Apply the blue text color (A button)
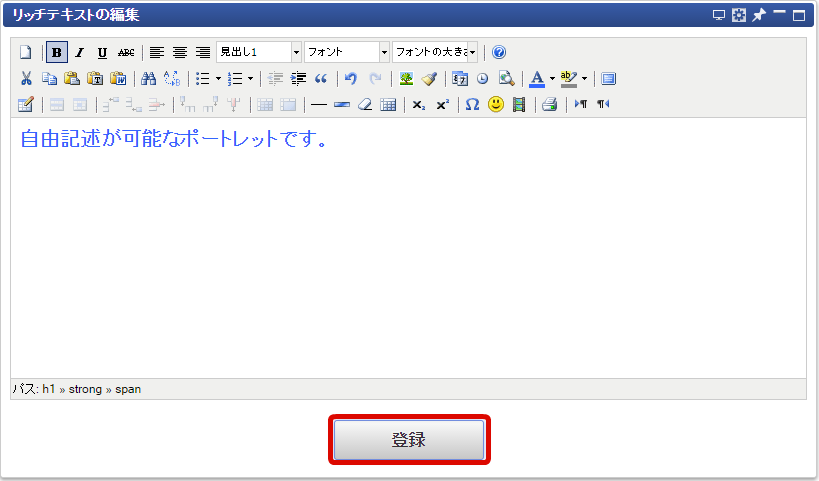 coord(536,78)
